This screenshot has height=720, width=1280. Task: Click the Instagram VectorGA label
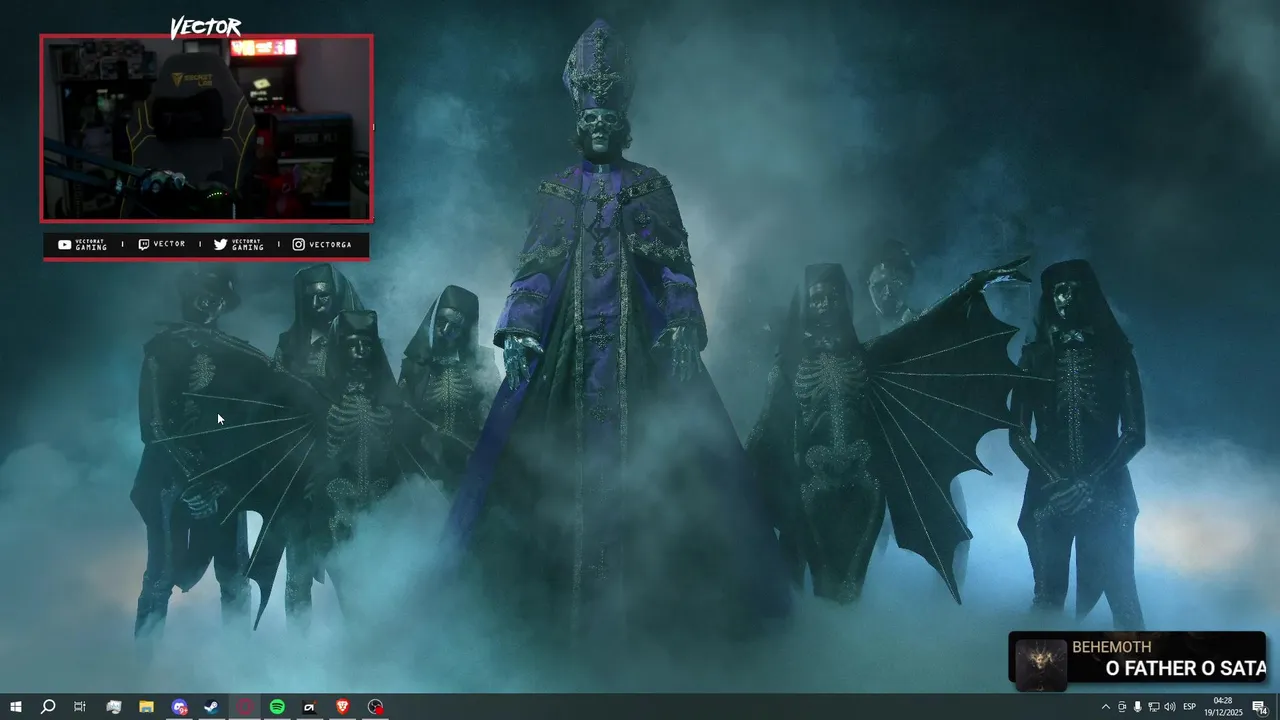click(x=322, y=244)
